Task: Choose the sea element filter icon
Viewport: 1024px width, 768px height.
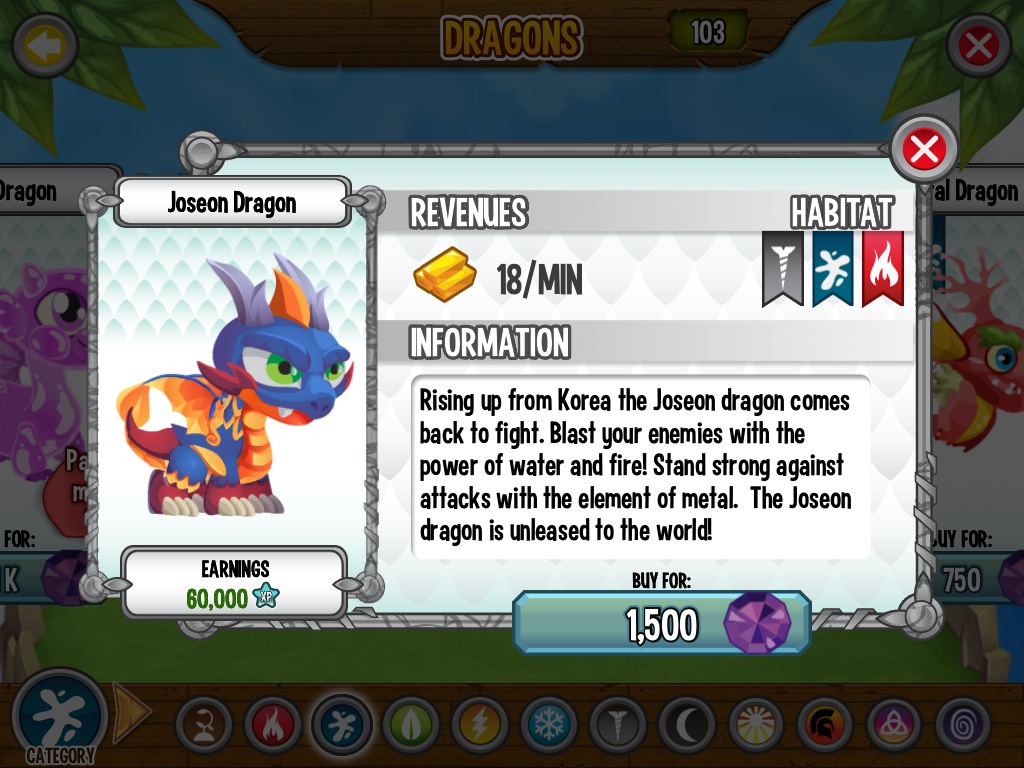Action: (x=342, y=725)
